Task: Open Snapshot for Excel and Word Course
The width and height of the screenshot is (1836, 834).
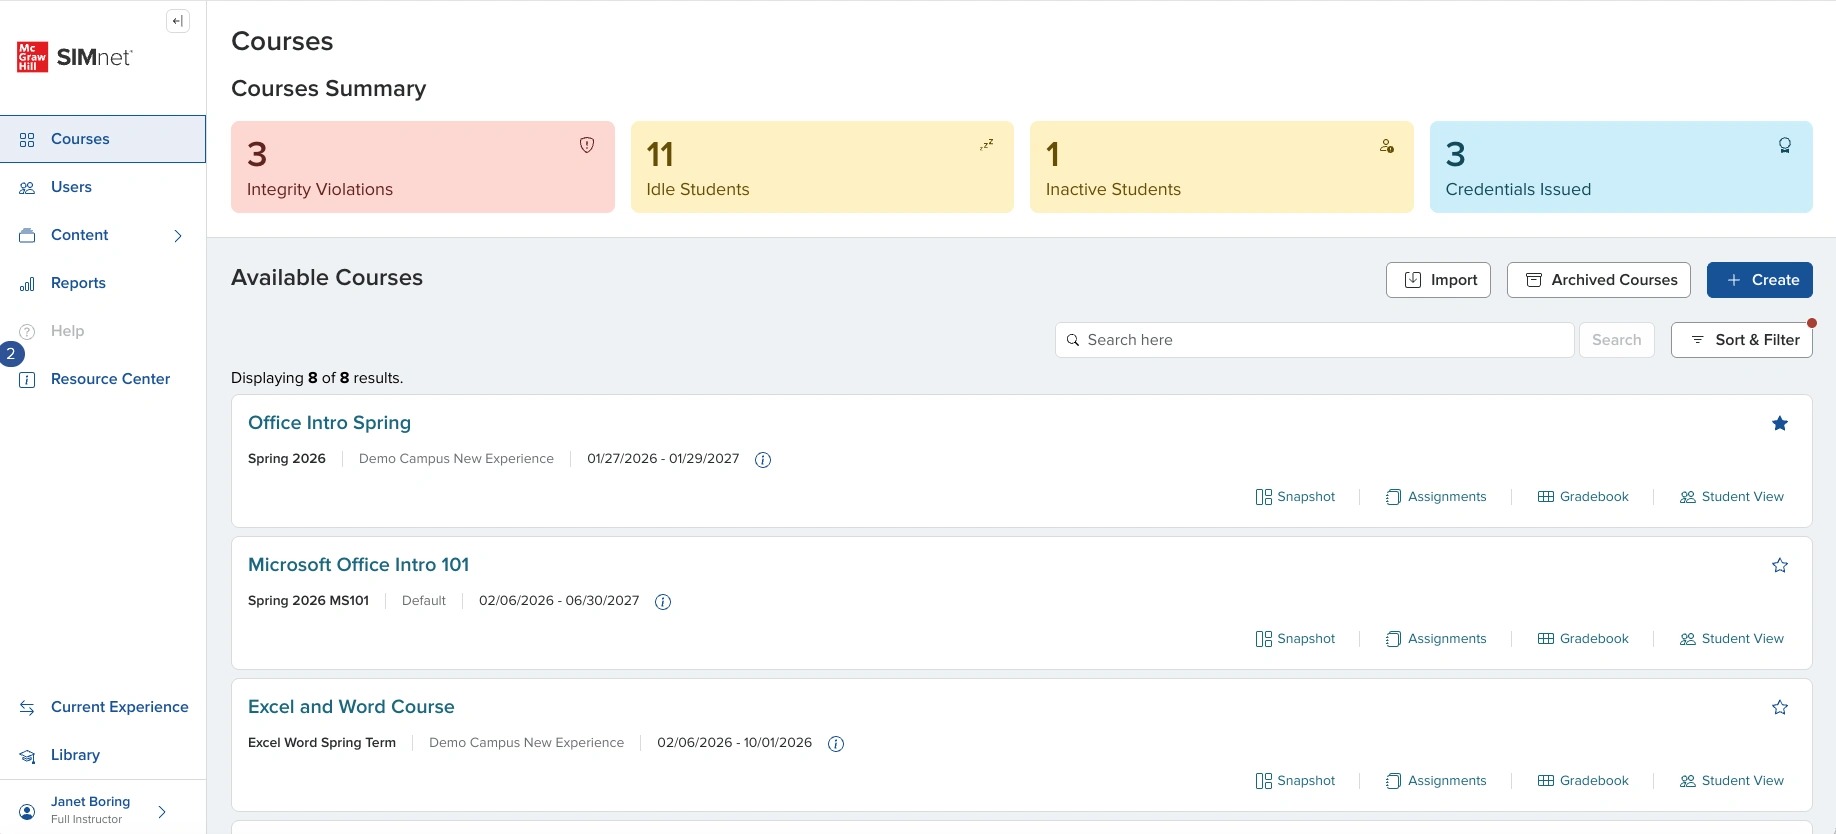Action: pyautogui.click(x=1295, y=781)
